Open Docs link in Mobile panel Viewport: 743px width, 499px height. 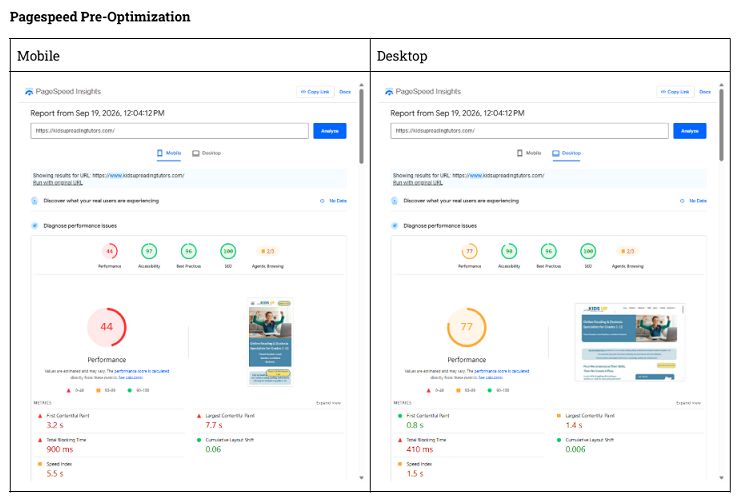[345, 92]
